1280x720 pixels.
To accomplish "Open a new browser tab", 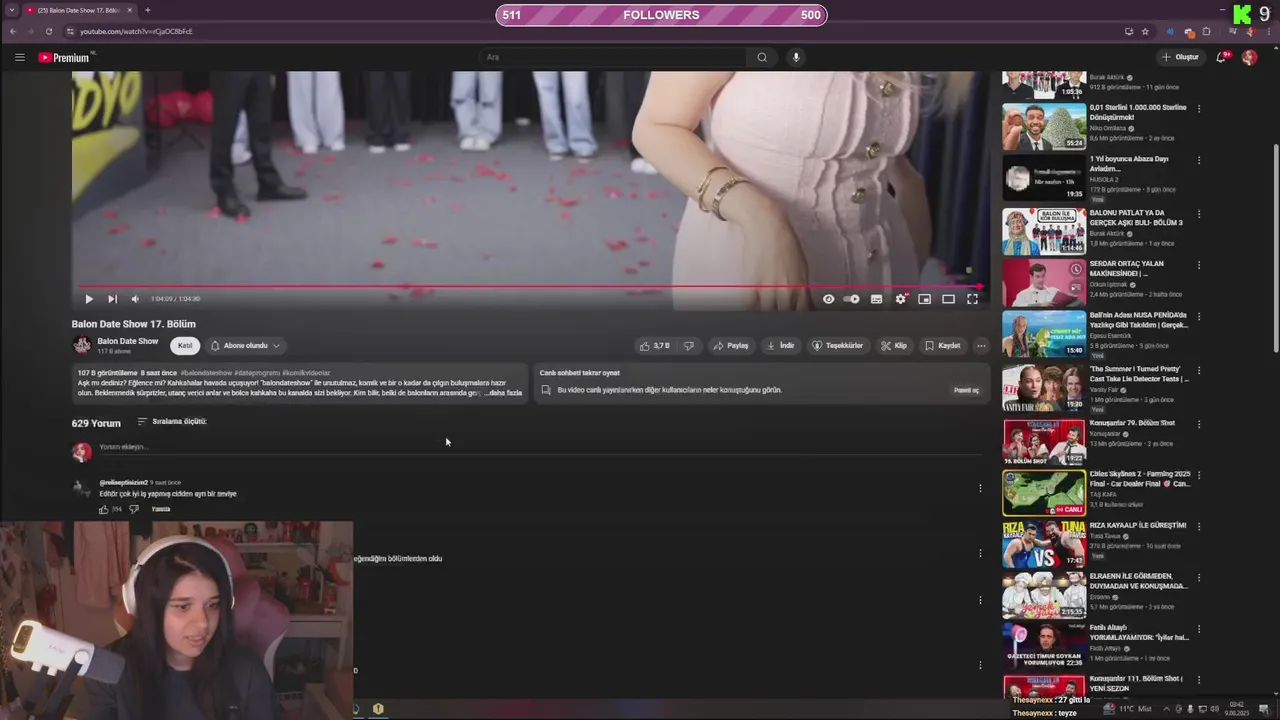I will 147,10.
